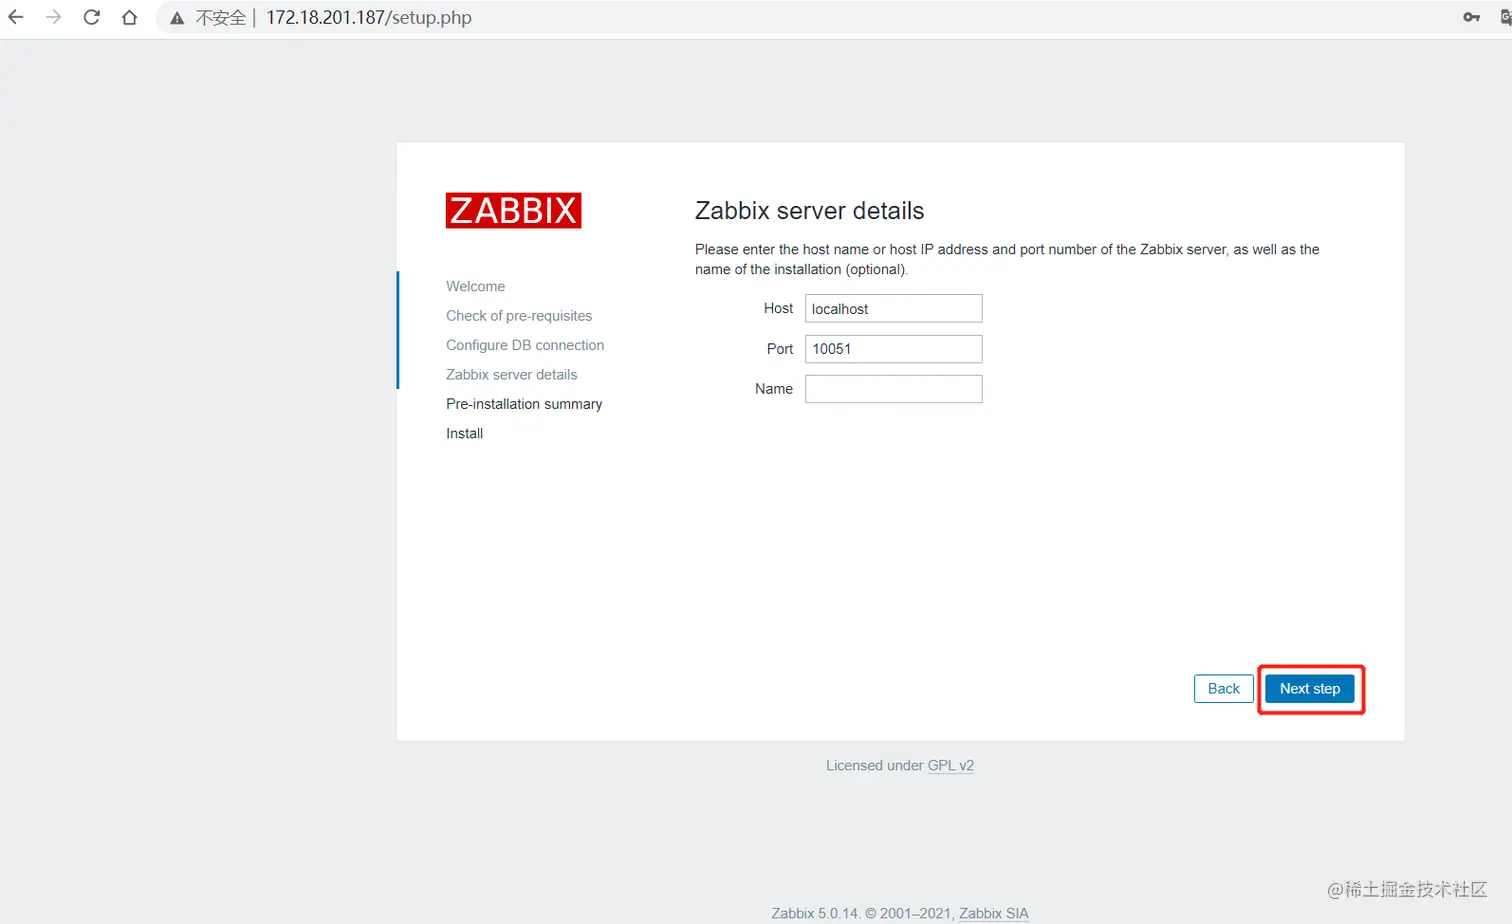Select Pre-installation summary step
This screenshot has width=1512, height=924.
pyautogui.click(x=524, y=404)
